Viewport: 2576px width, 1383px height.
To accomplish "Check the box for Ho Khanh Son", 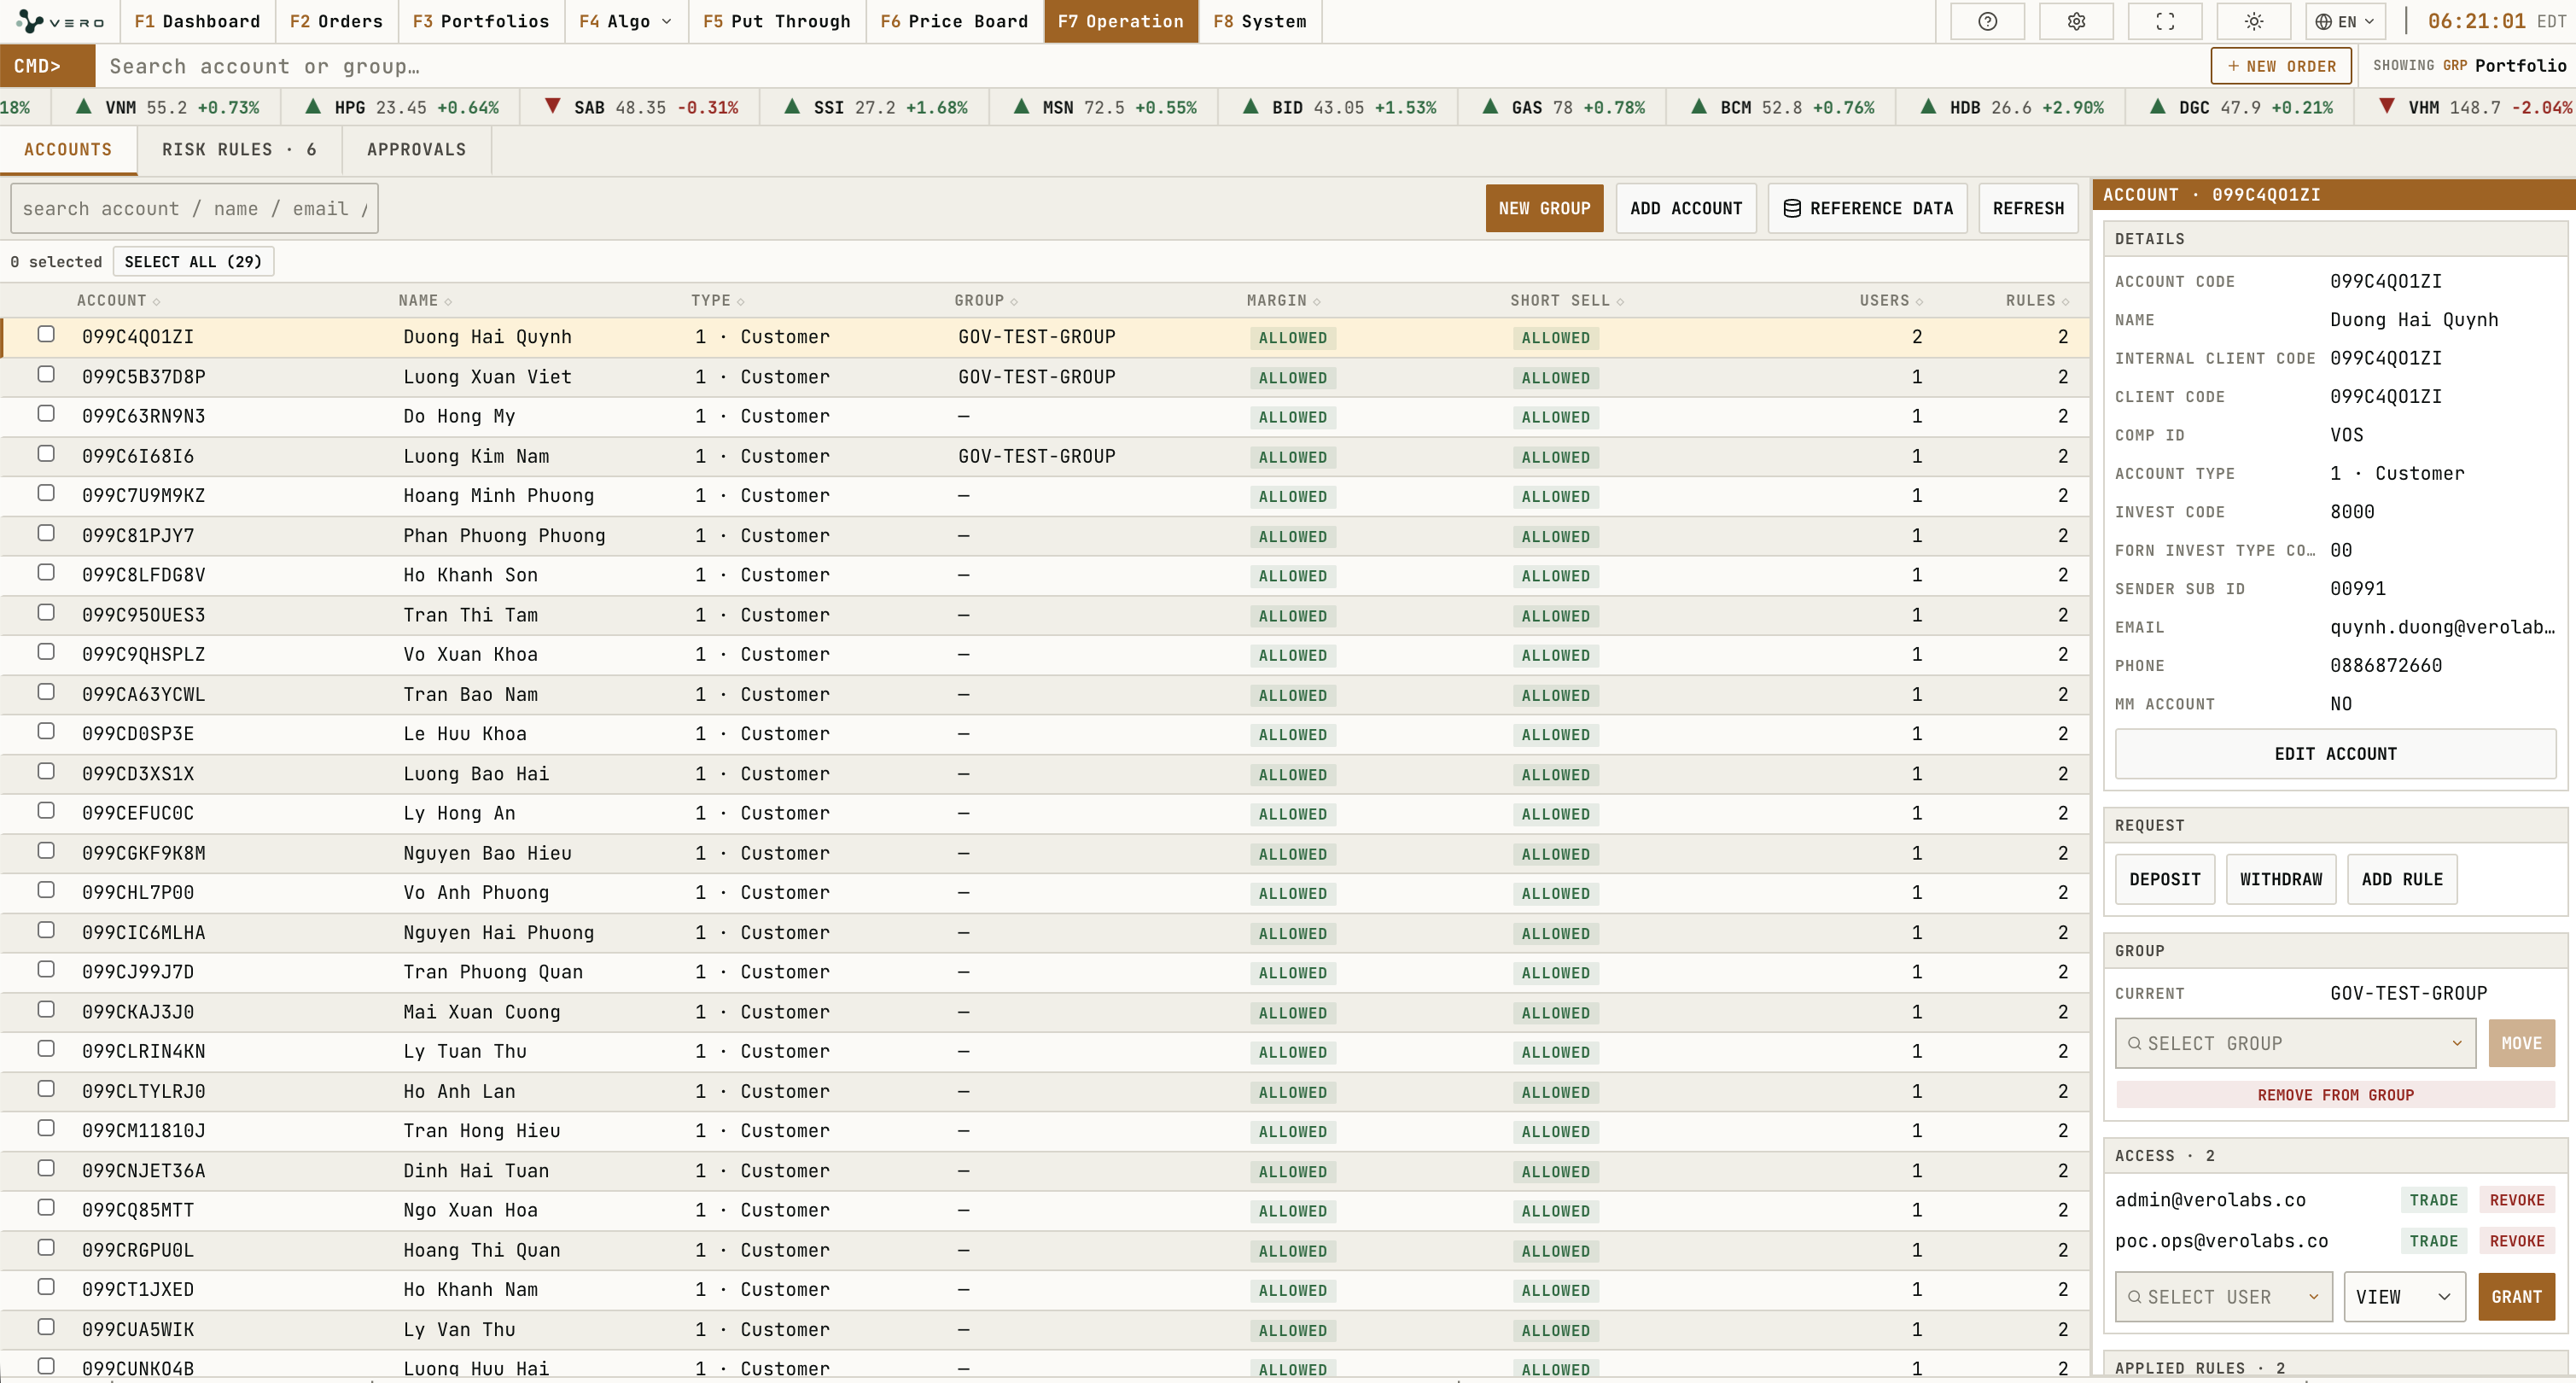I will [x=46, y=572].
